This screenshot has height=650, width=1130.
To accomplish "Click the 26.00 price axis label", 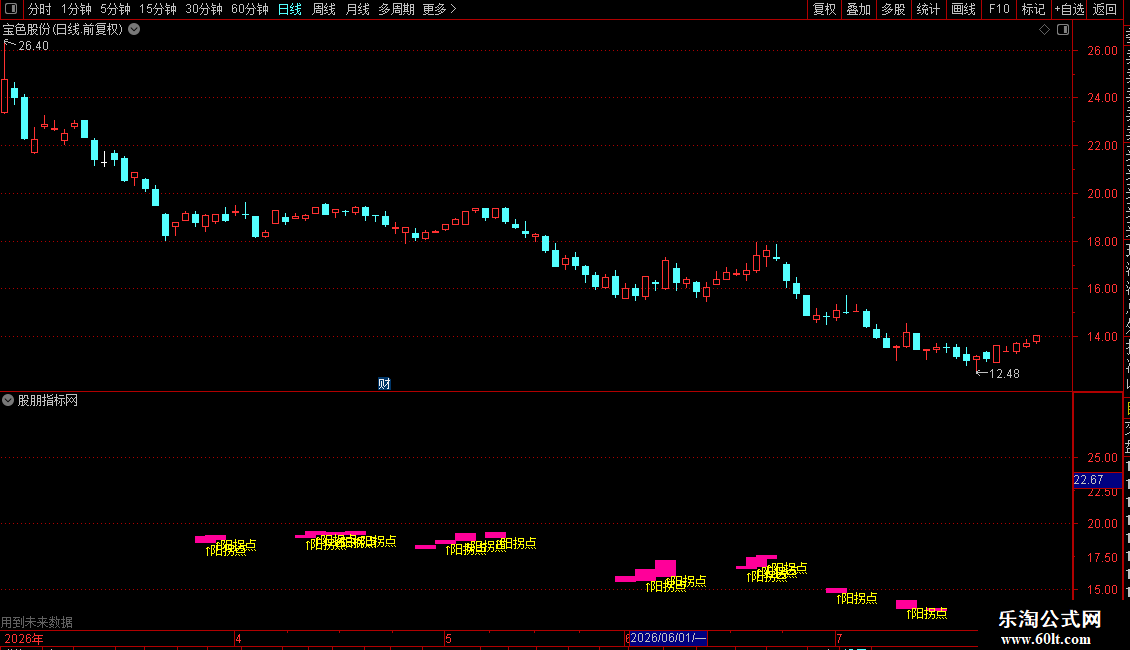I will [1103, 50].
